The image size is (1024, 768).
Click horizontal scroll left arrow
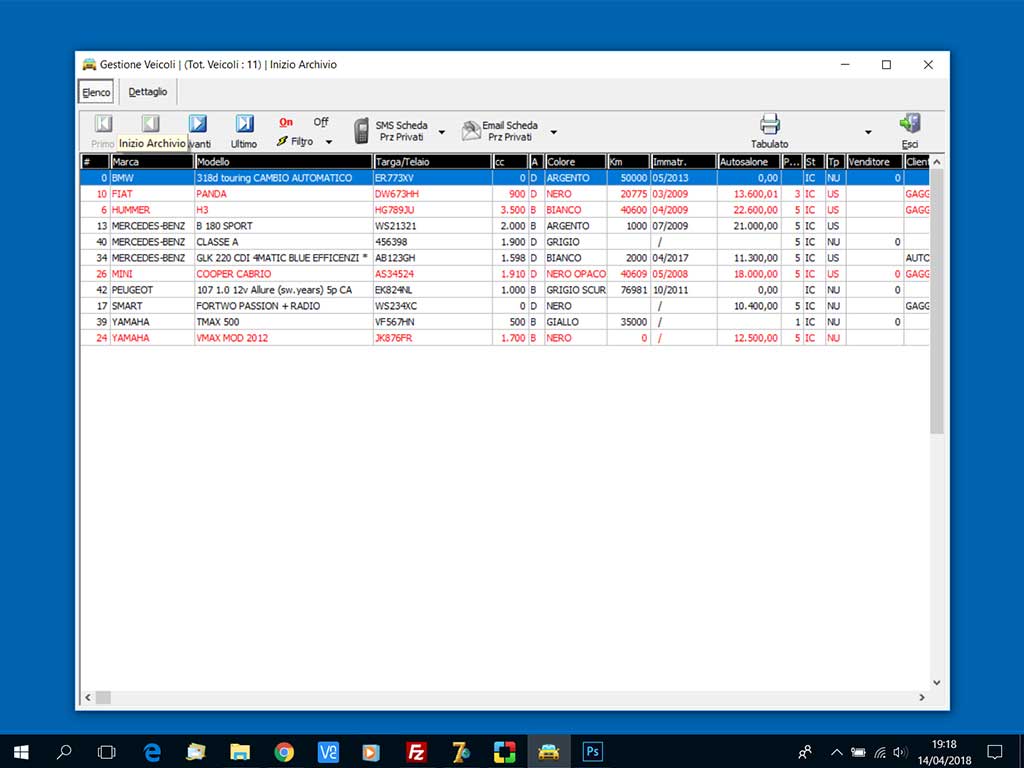click(x=88, y=697)
